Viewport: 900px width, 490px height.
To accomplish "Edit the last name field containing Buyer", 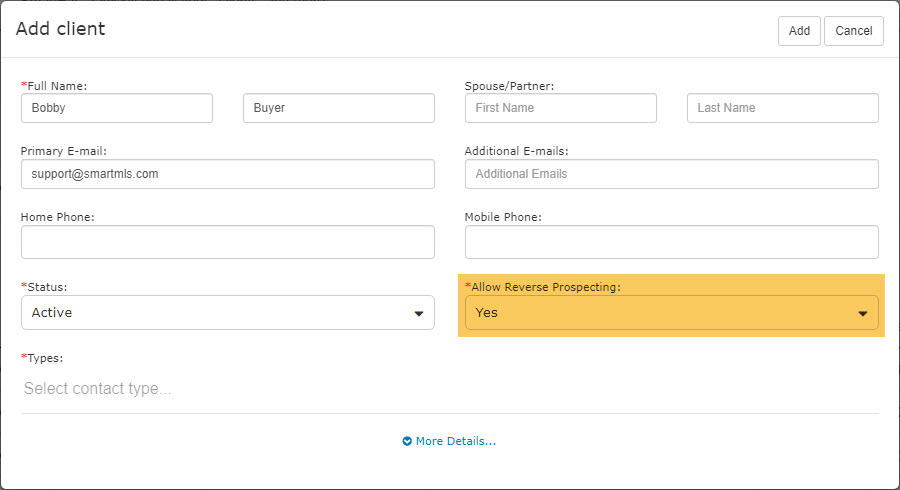I will (x=339, y=108).
